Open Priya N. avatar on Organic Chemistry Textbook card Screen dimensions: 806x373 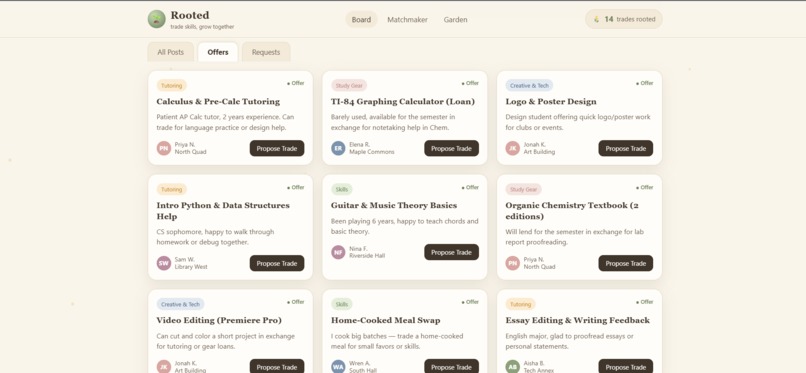pyautogui.click(x=512, y=263)
